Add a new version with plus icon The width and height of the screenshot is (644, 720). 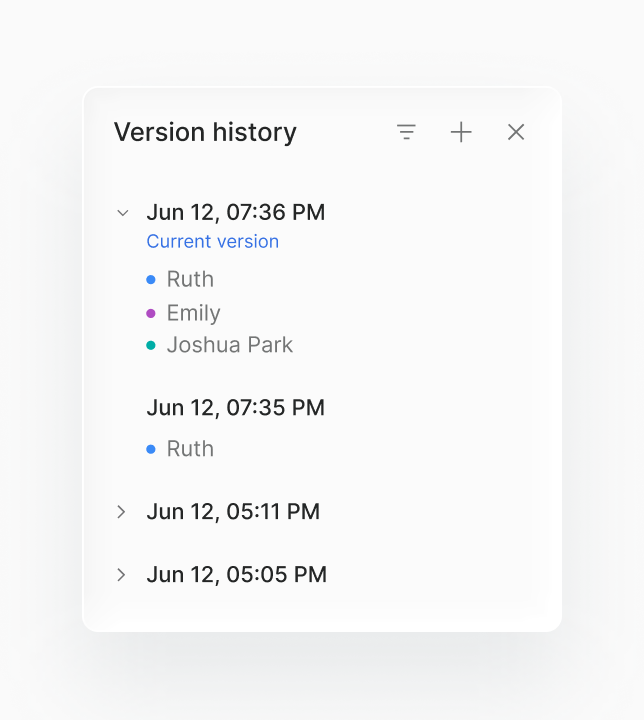(x=461, y=132)
